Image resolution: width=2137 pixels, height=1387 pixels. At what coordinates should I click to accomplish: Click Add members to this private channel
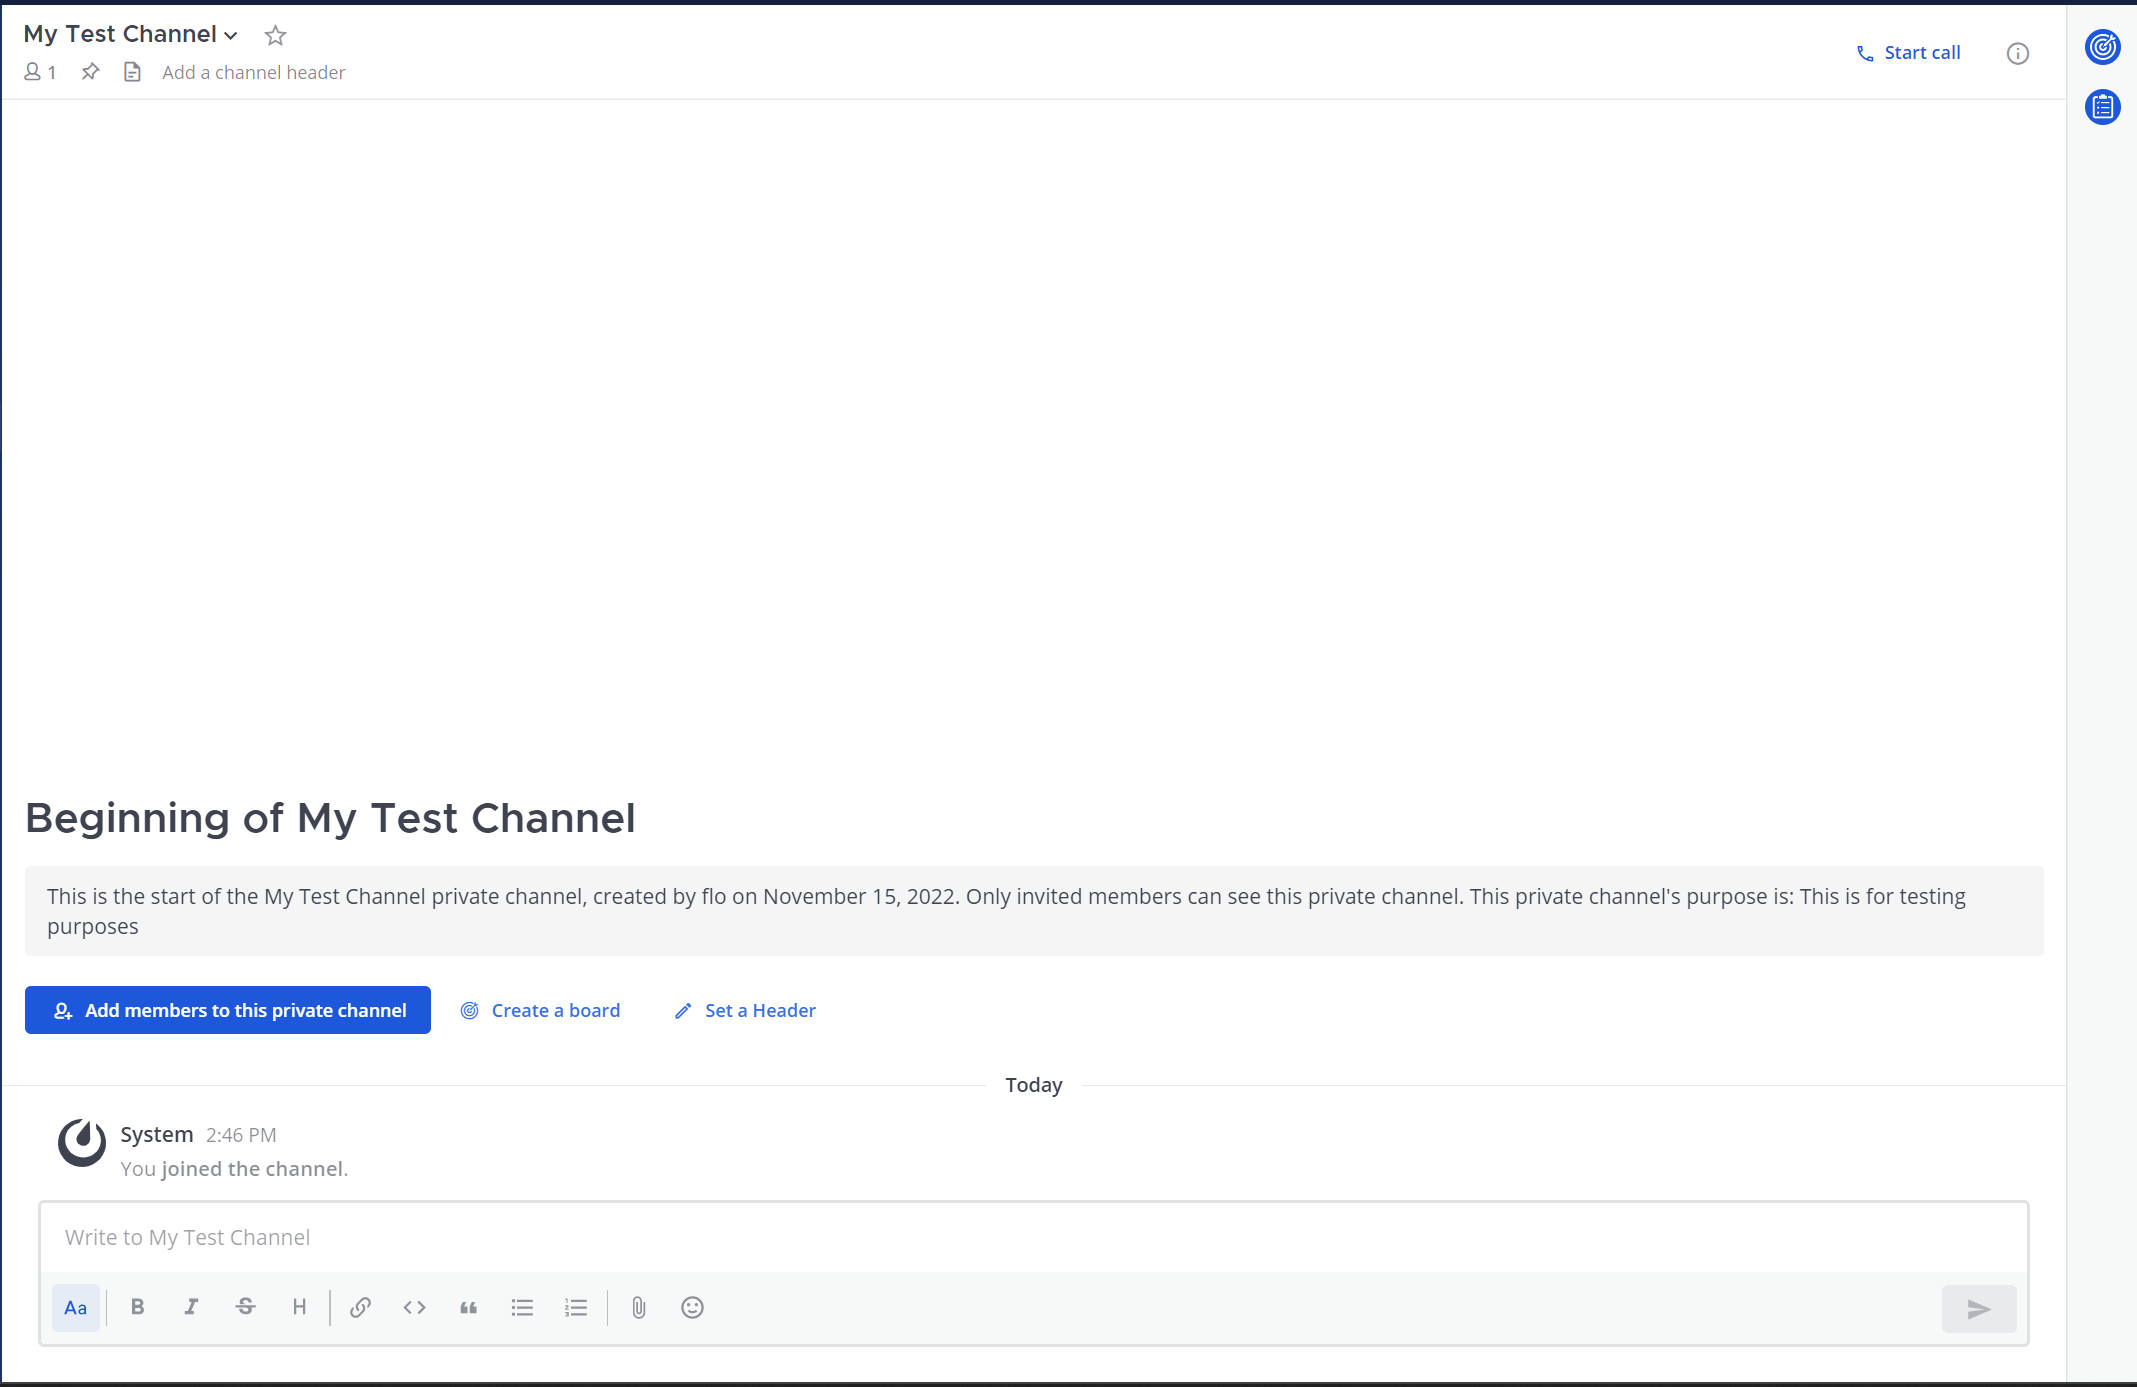point(228,1010)
